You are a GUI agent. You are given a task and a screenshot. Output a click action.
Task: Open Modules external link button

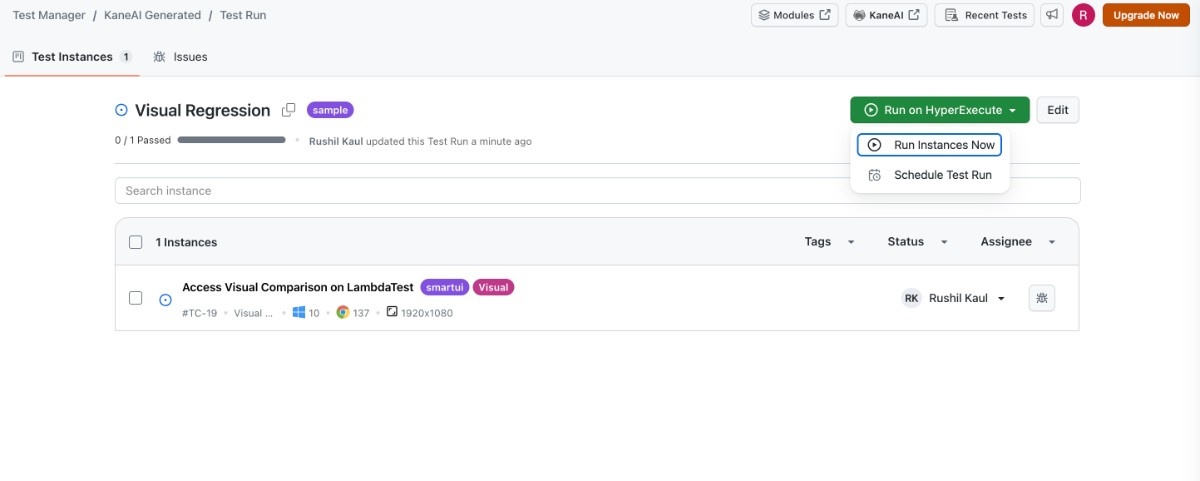pyautogui.click(x=795, y=15)
